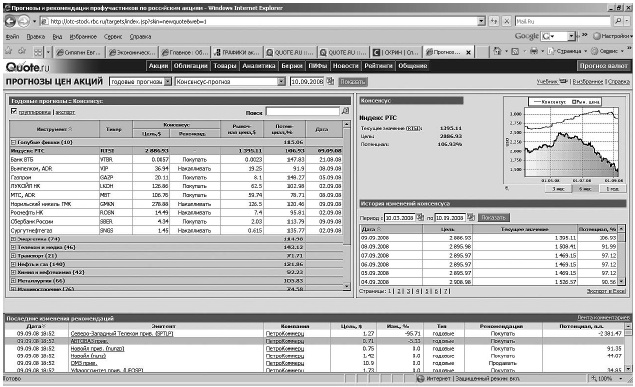Click the 6 мес chart period button
635x387 pixels.
point(585,189)
